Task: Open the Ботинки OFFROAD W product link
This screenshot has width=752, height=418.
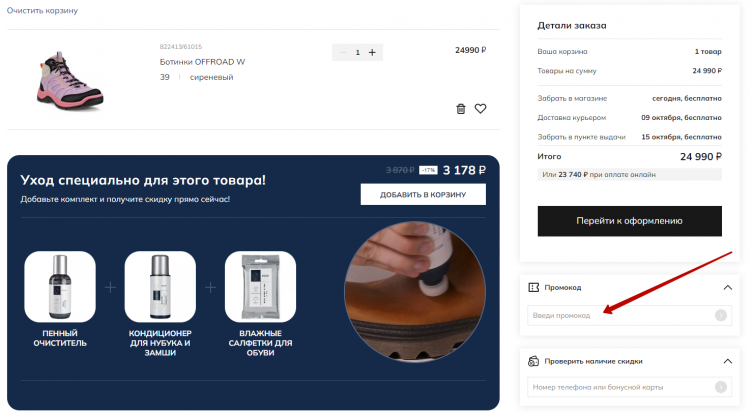Action: pos(202,62)
